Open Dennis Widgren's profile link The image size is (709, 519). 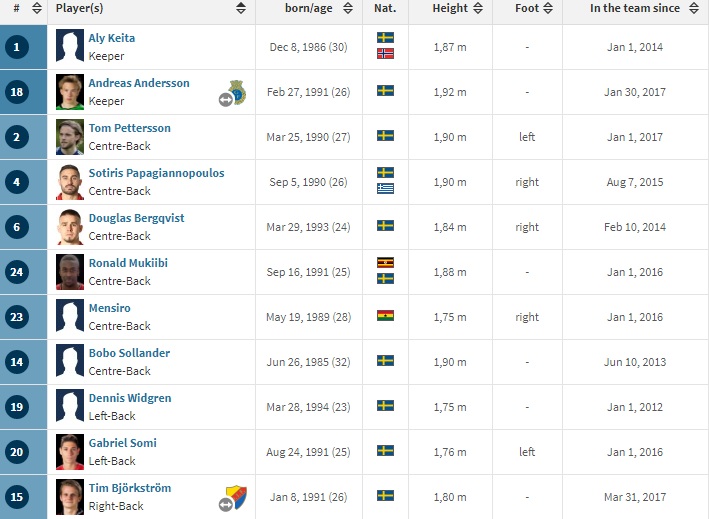pos(130,398)
